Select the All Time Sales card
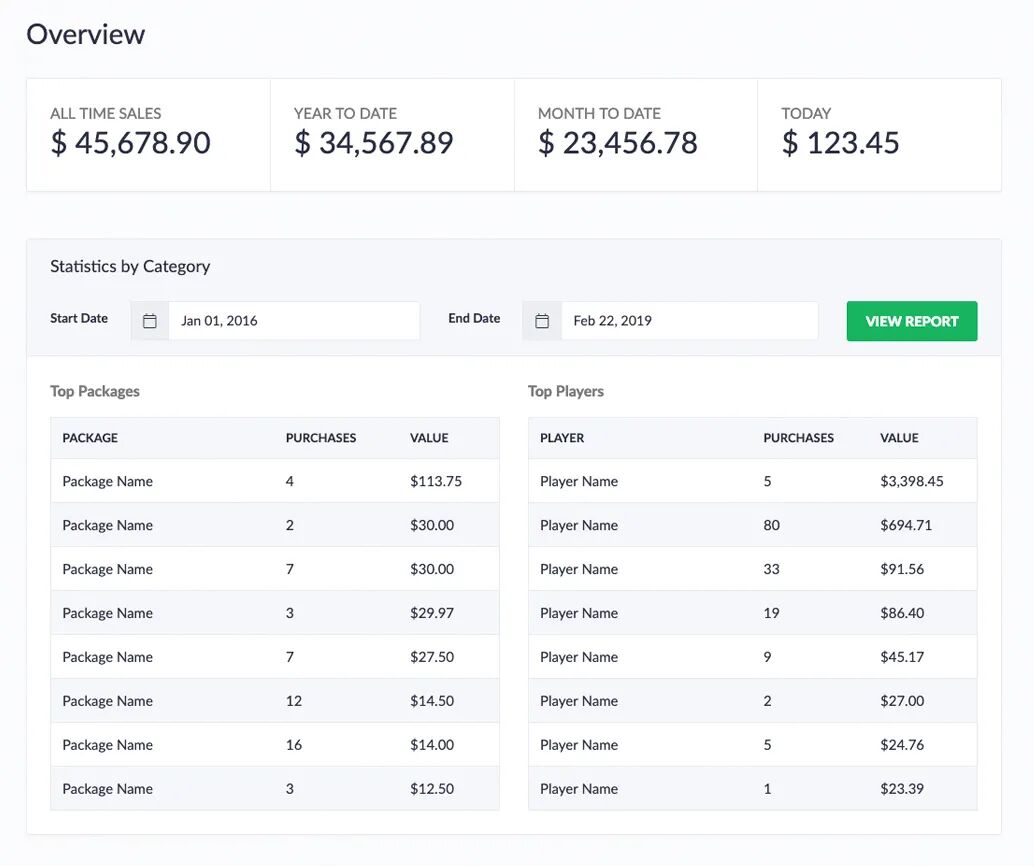 (148, 135)
